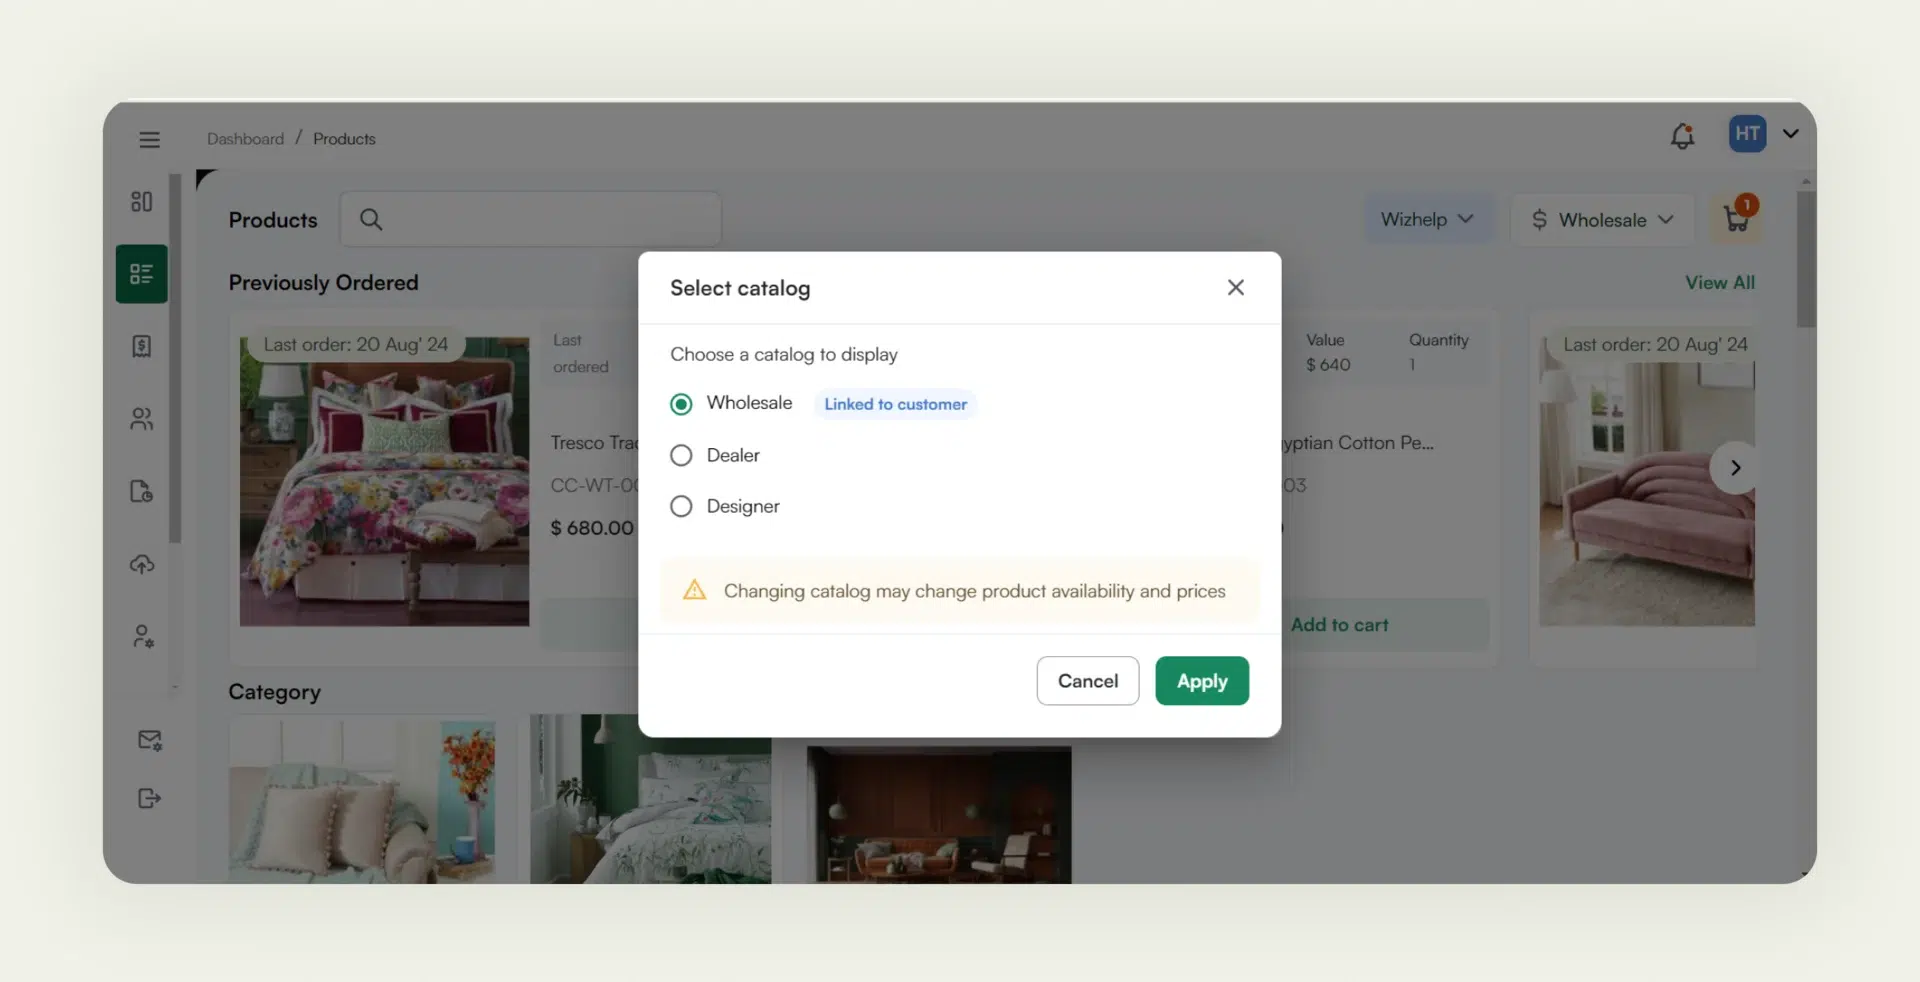Viewport: 1920px width, 982px height.
Task: Click the log out icon at sidebar bottom
Action: [x=148, y=798]
